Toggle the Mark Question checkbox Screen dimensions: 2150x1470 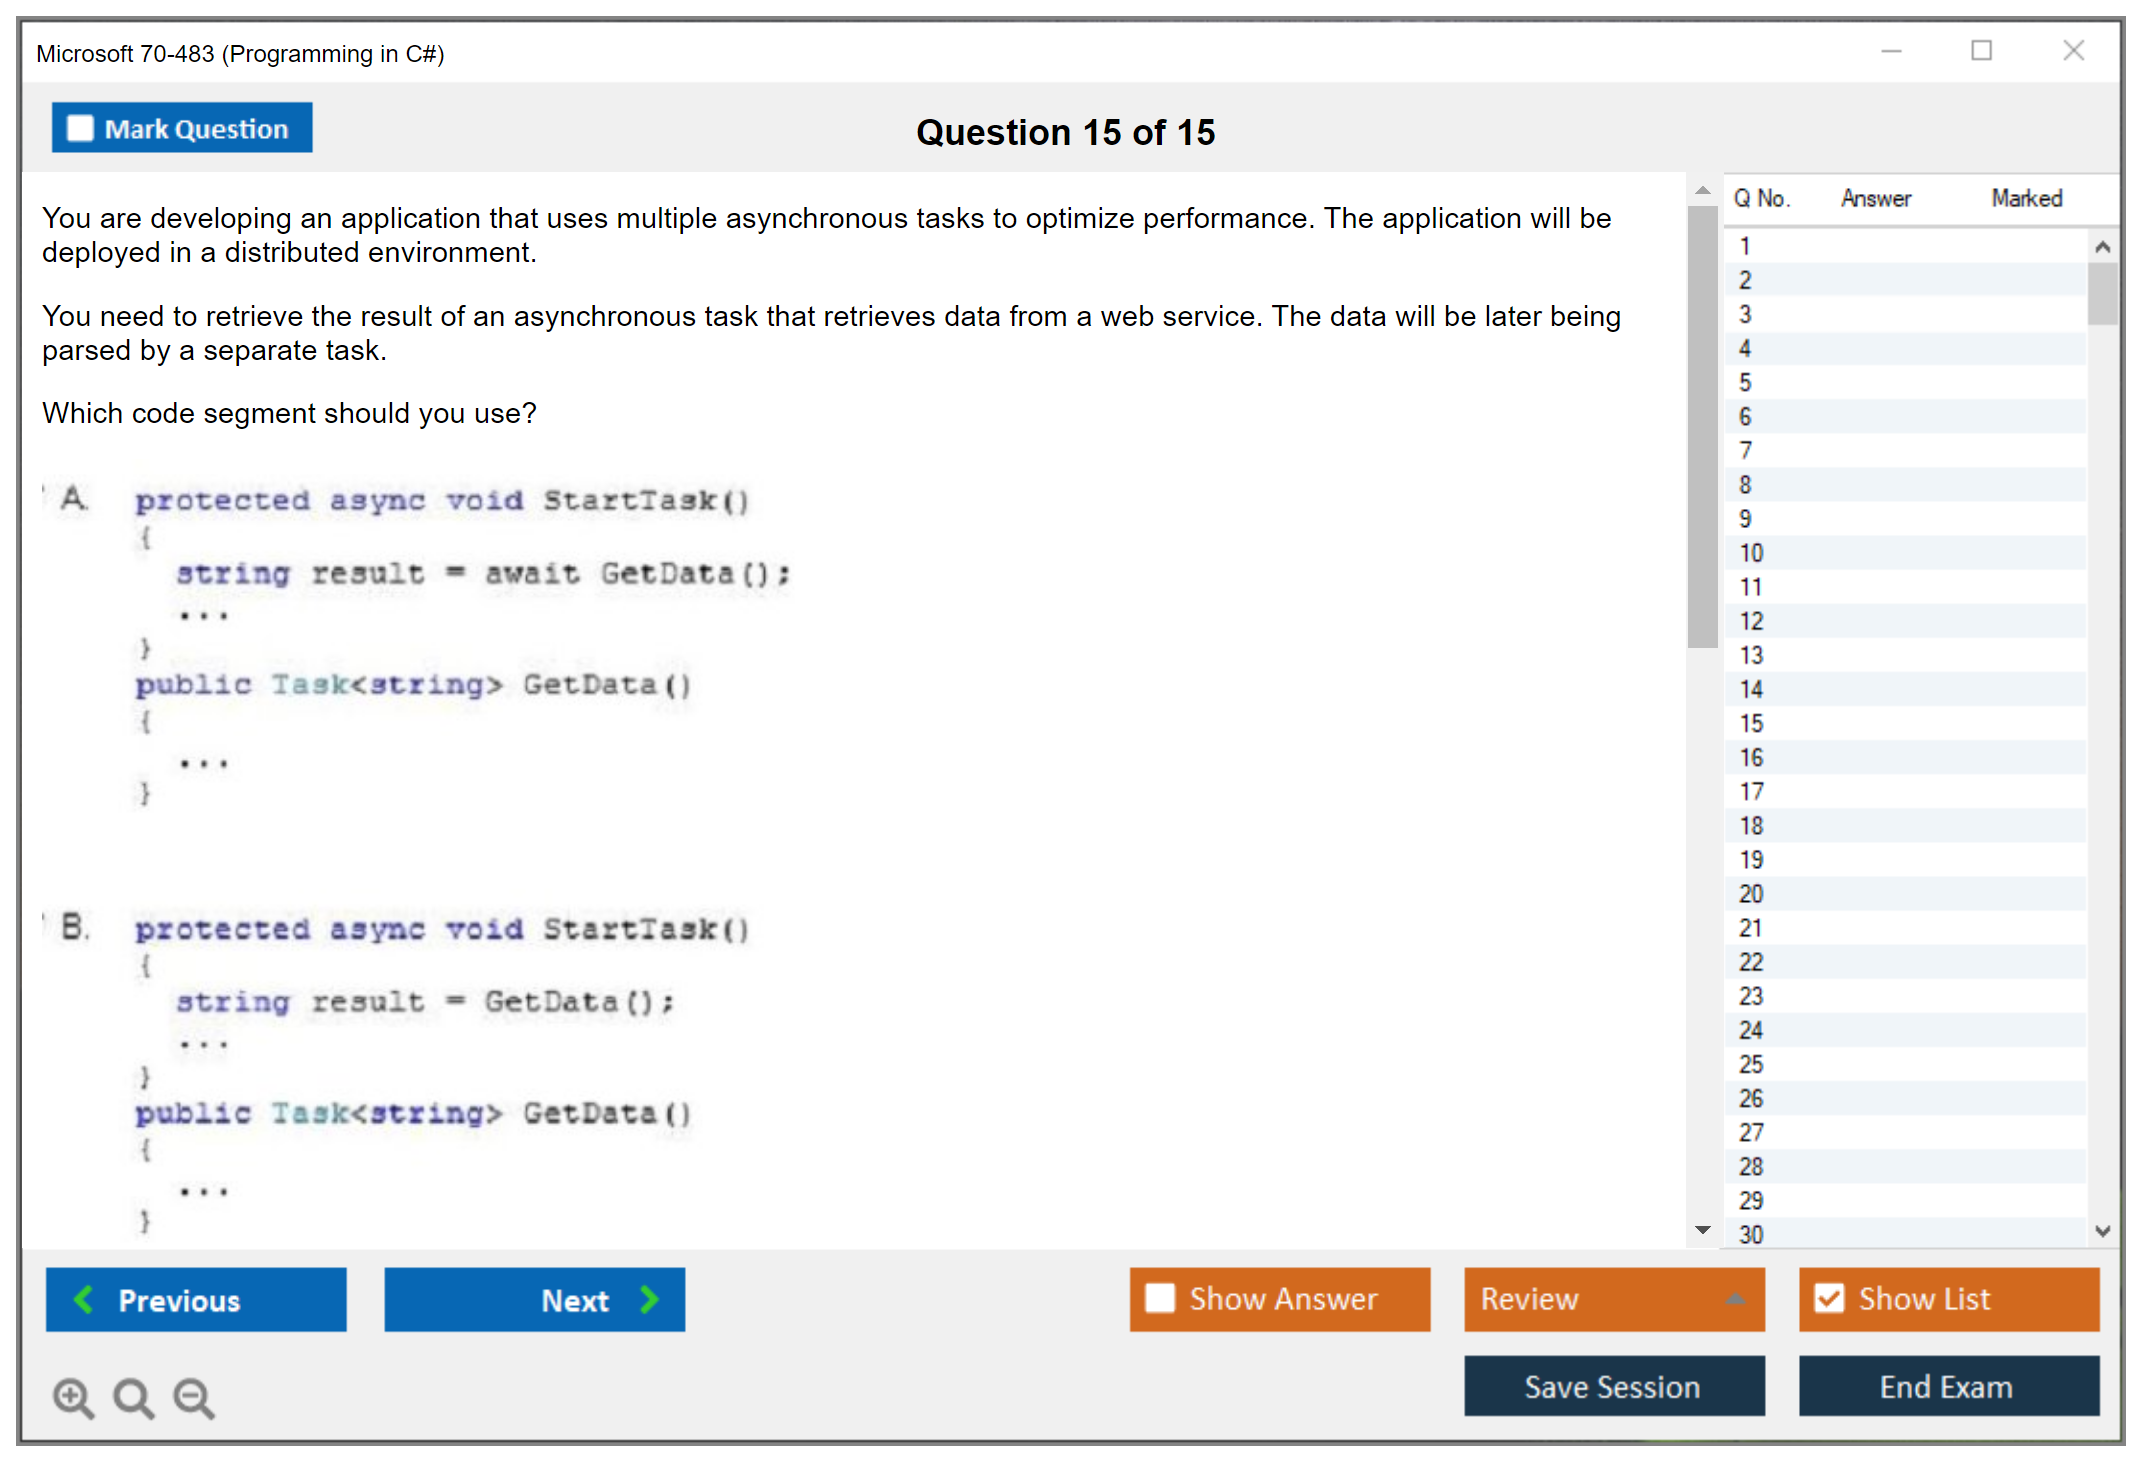[x=80, y=129]
